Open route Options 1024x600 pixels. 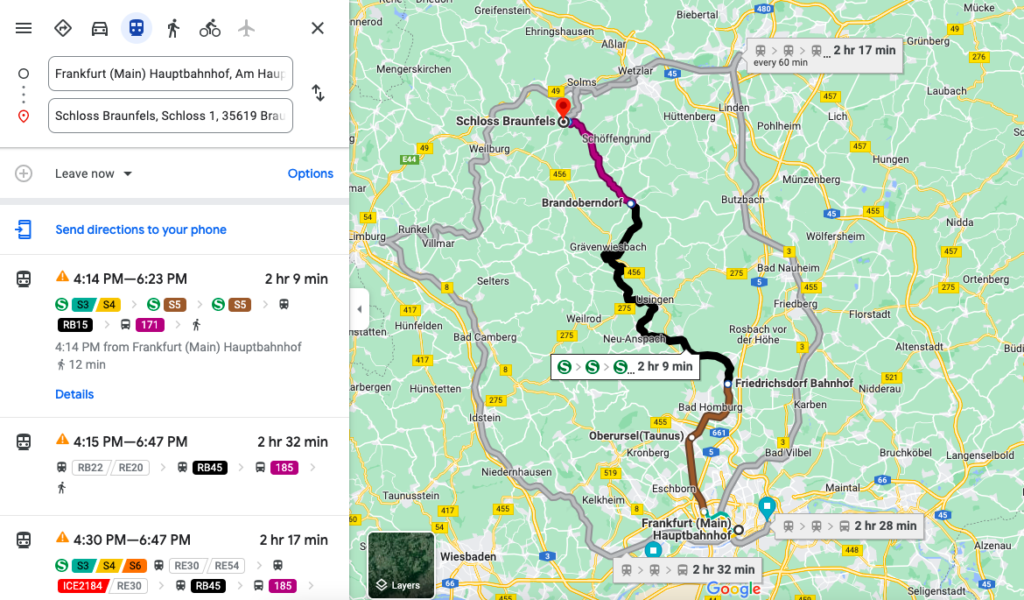click(310, 174)
